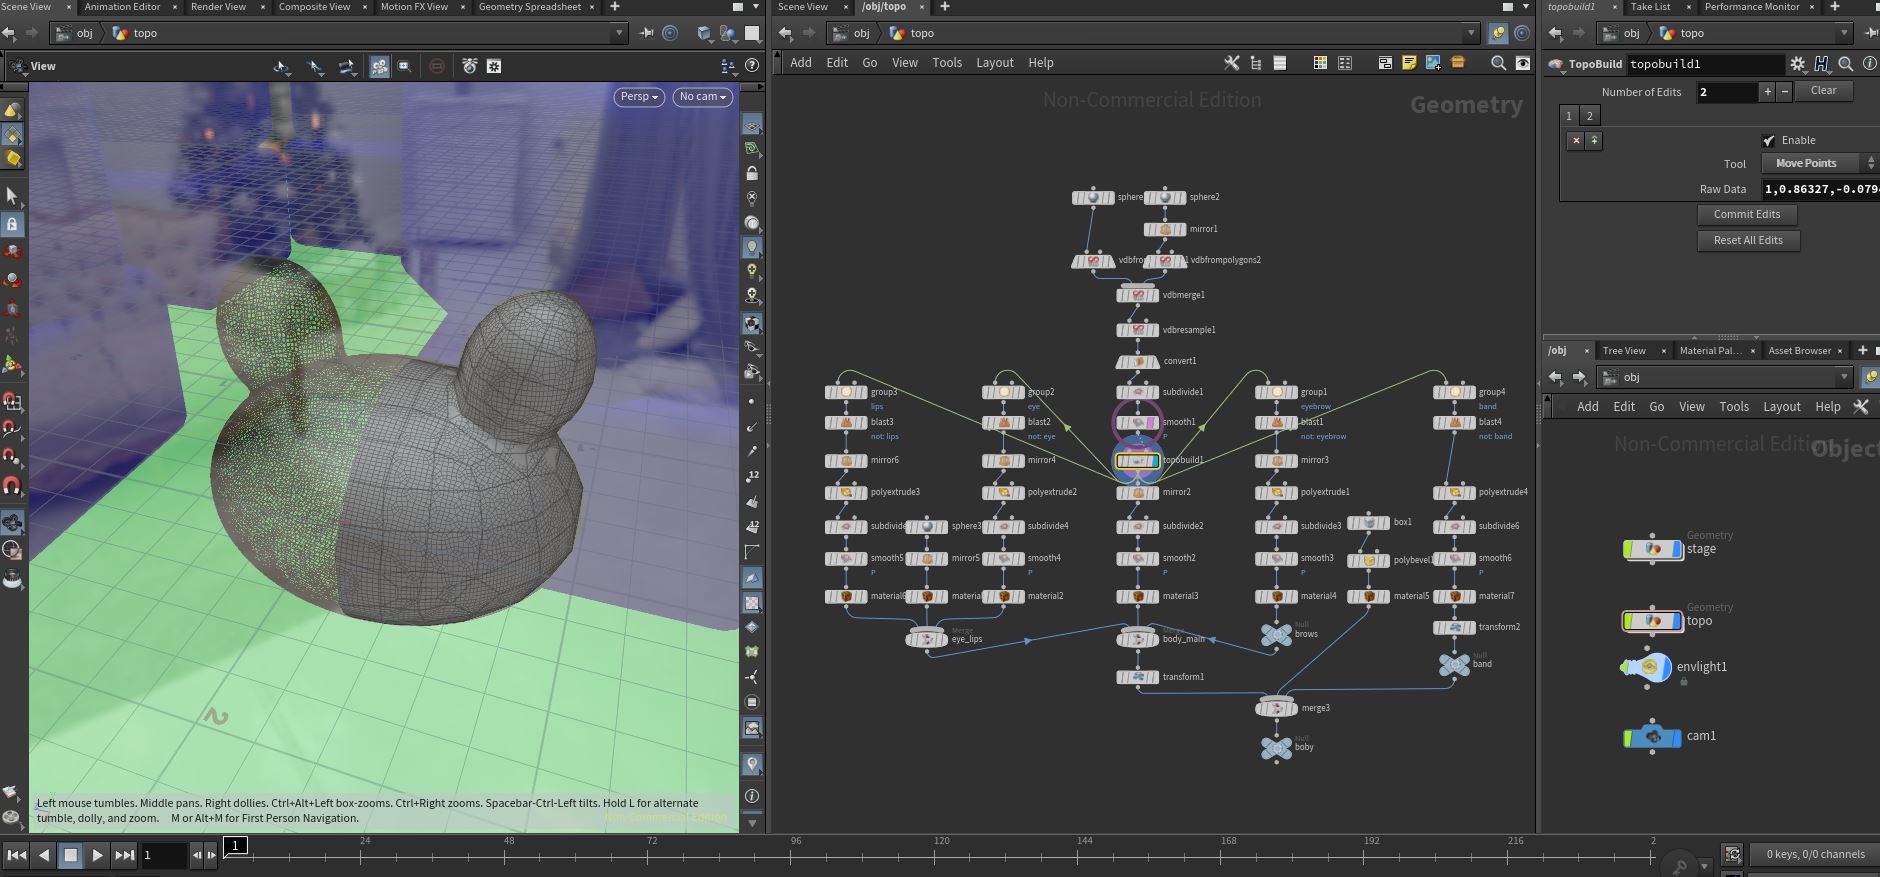This screenshot has height=877, width=1880.
Task: Open the Performance Monitor tab
Action: point(1752,7)
